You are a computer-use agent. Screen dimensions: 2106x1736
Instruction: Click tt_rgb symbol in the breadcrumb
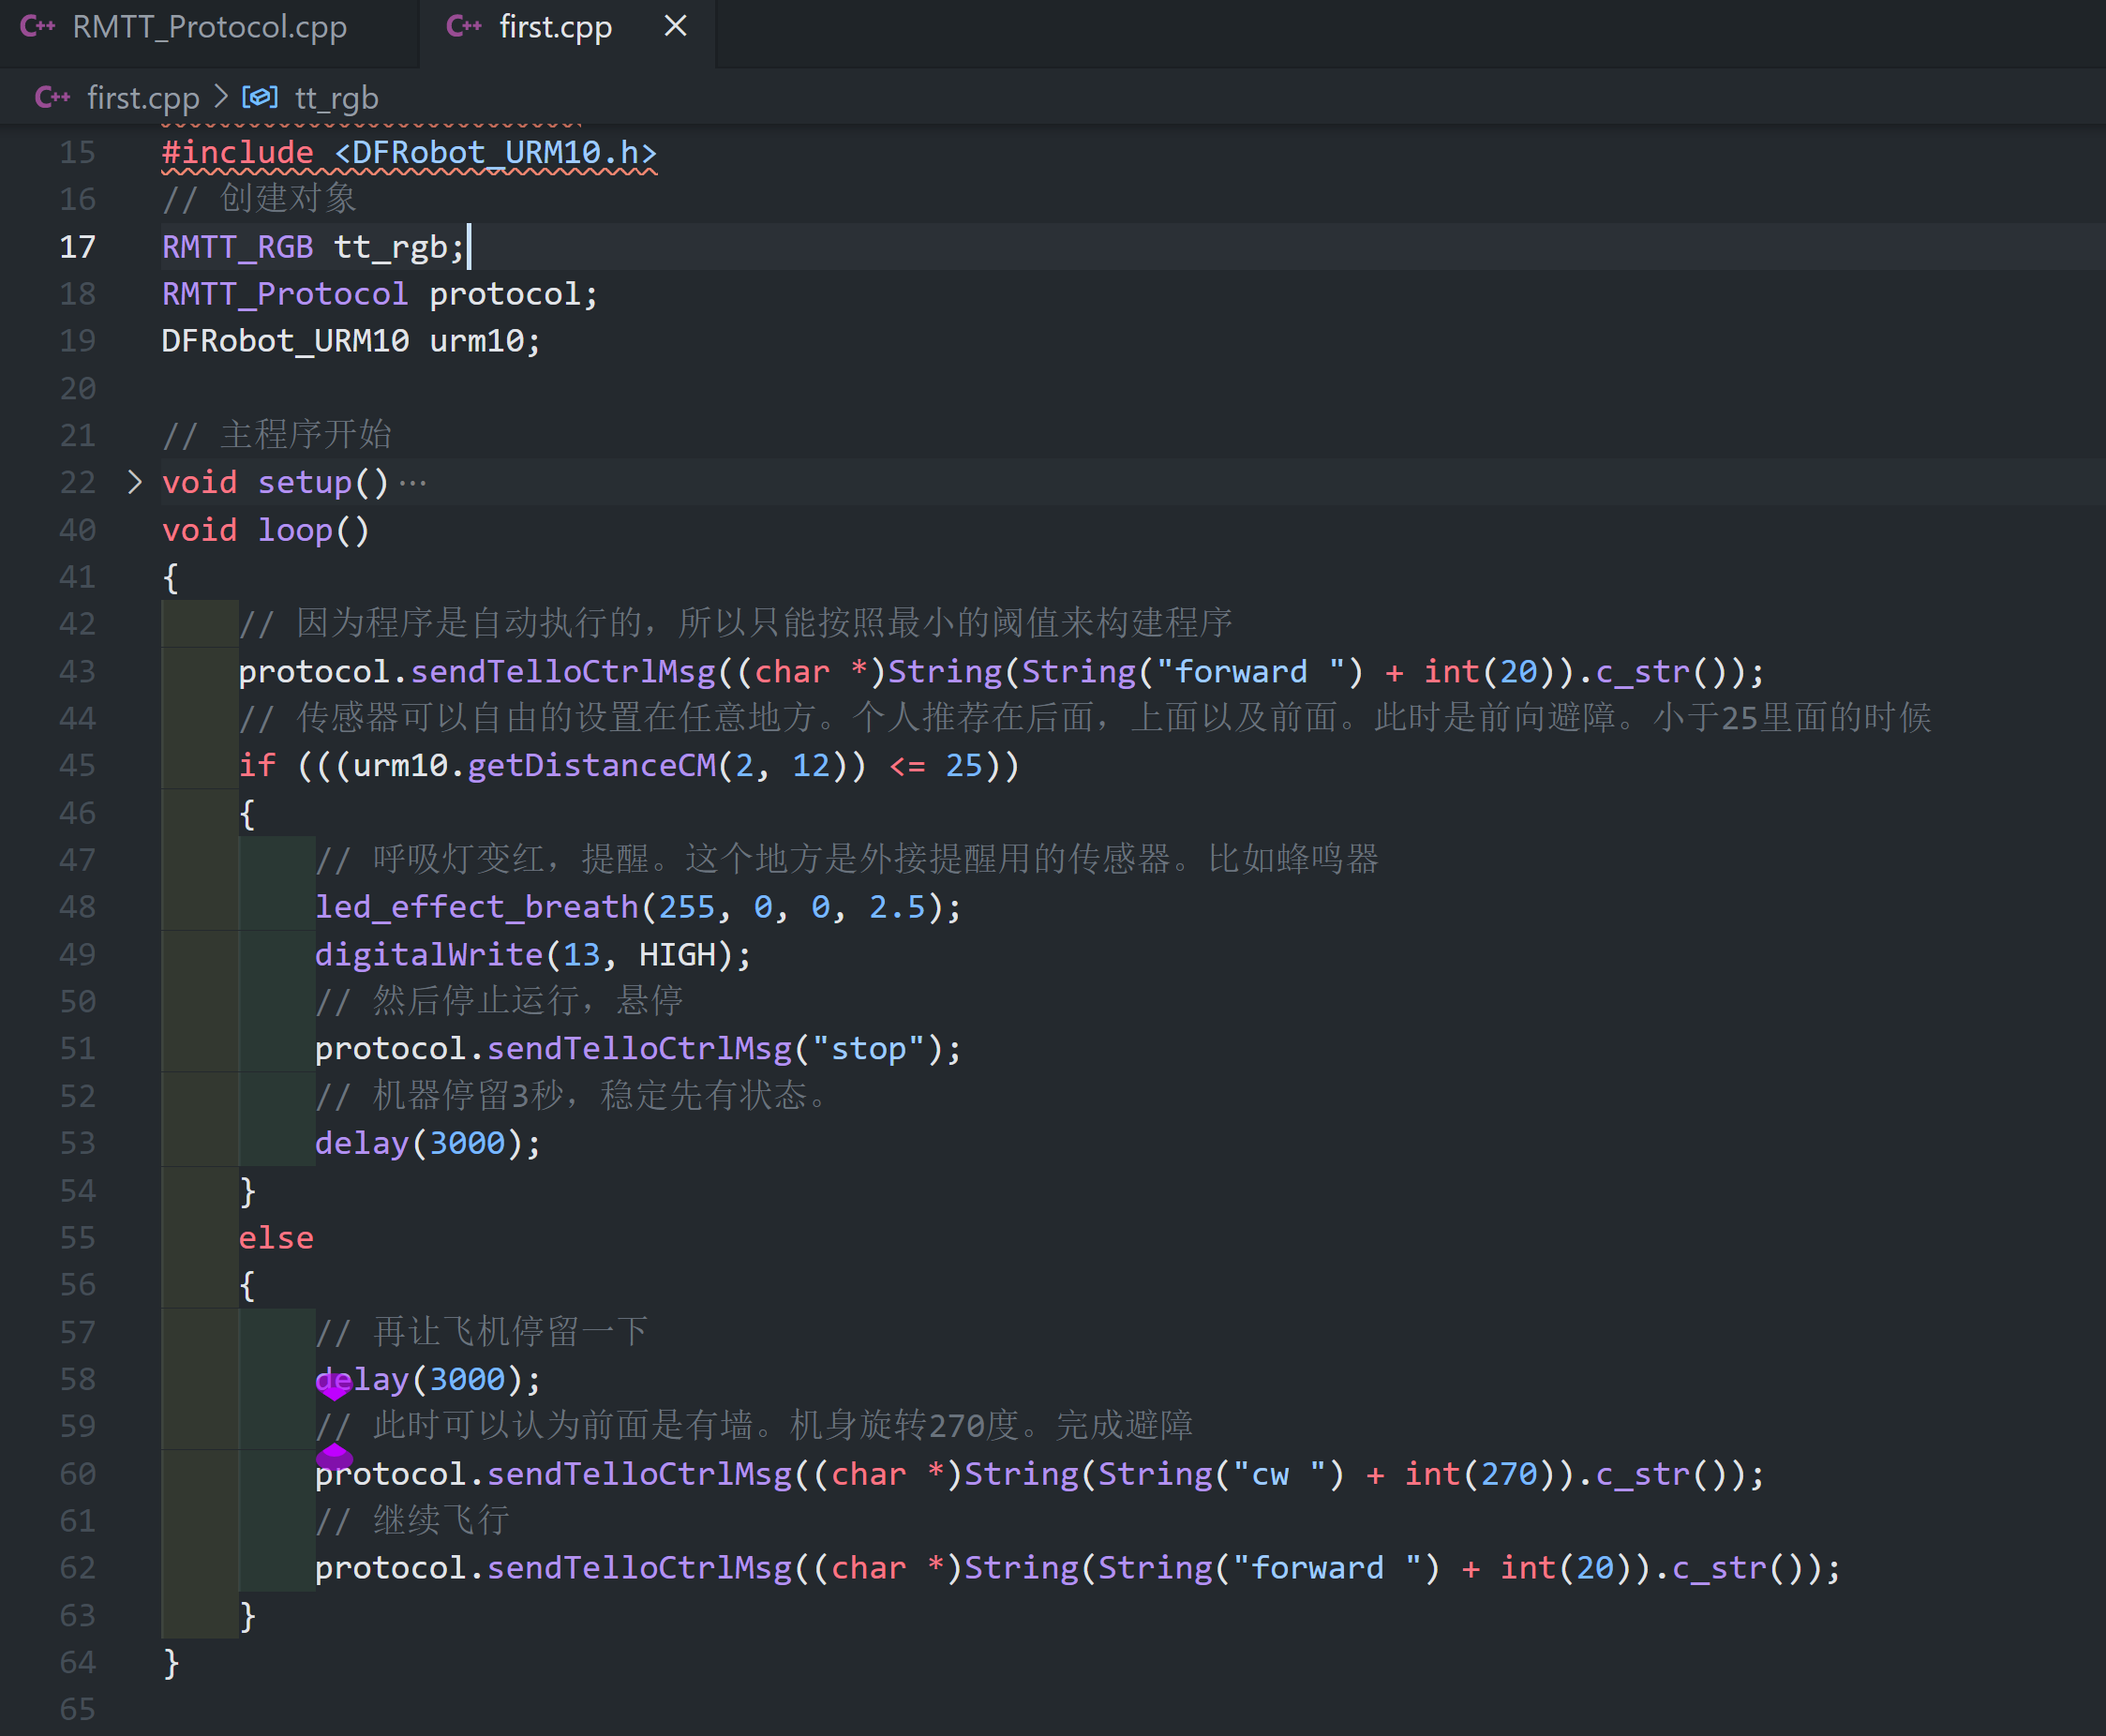point(336,98)
